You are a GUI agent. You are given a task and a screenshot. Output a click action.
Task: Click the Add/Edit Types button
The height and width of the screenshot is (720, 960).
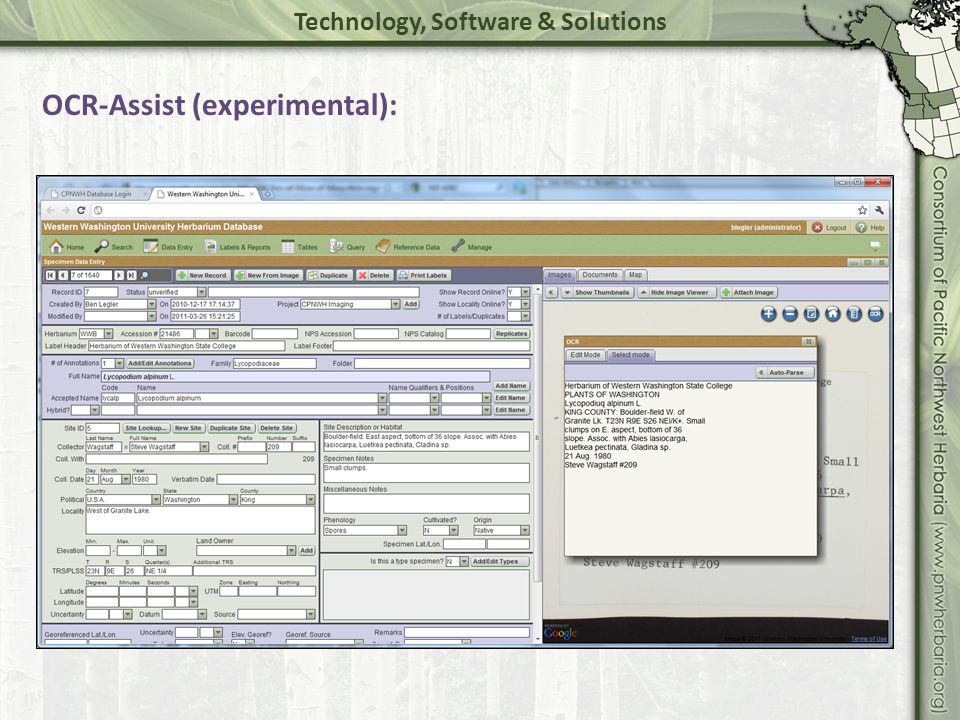[500, 561]
